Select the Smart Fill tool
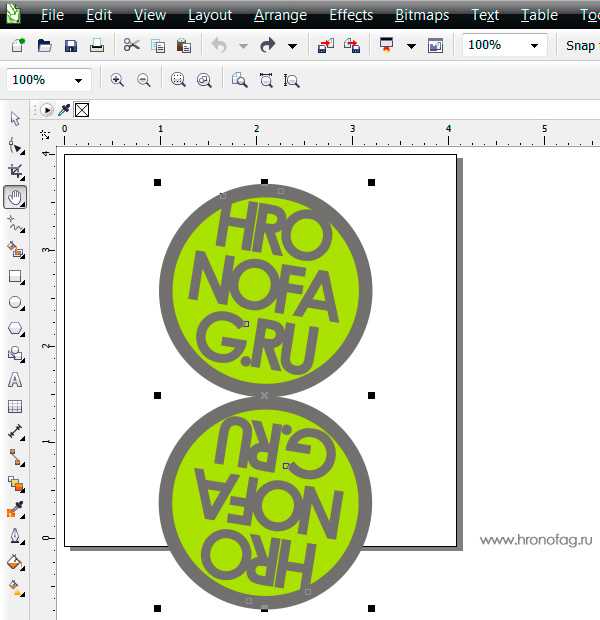This screenshot has width=600, height=620. tap(16, 250)
